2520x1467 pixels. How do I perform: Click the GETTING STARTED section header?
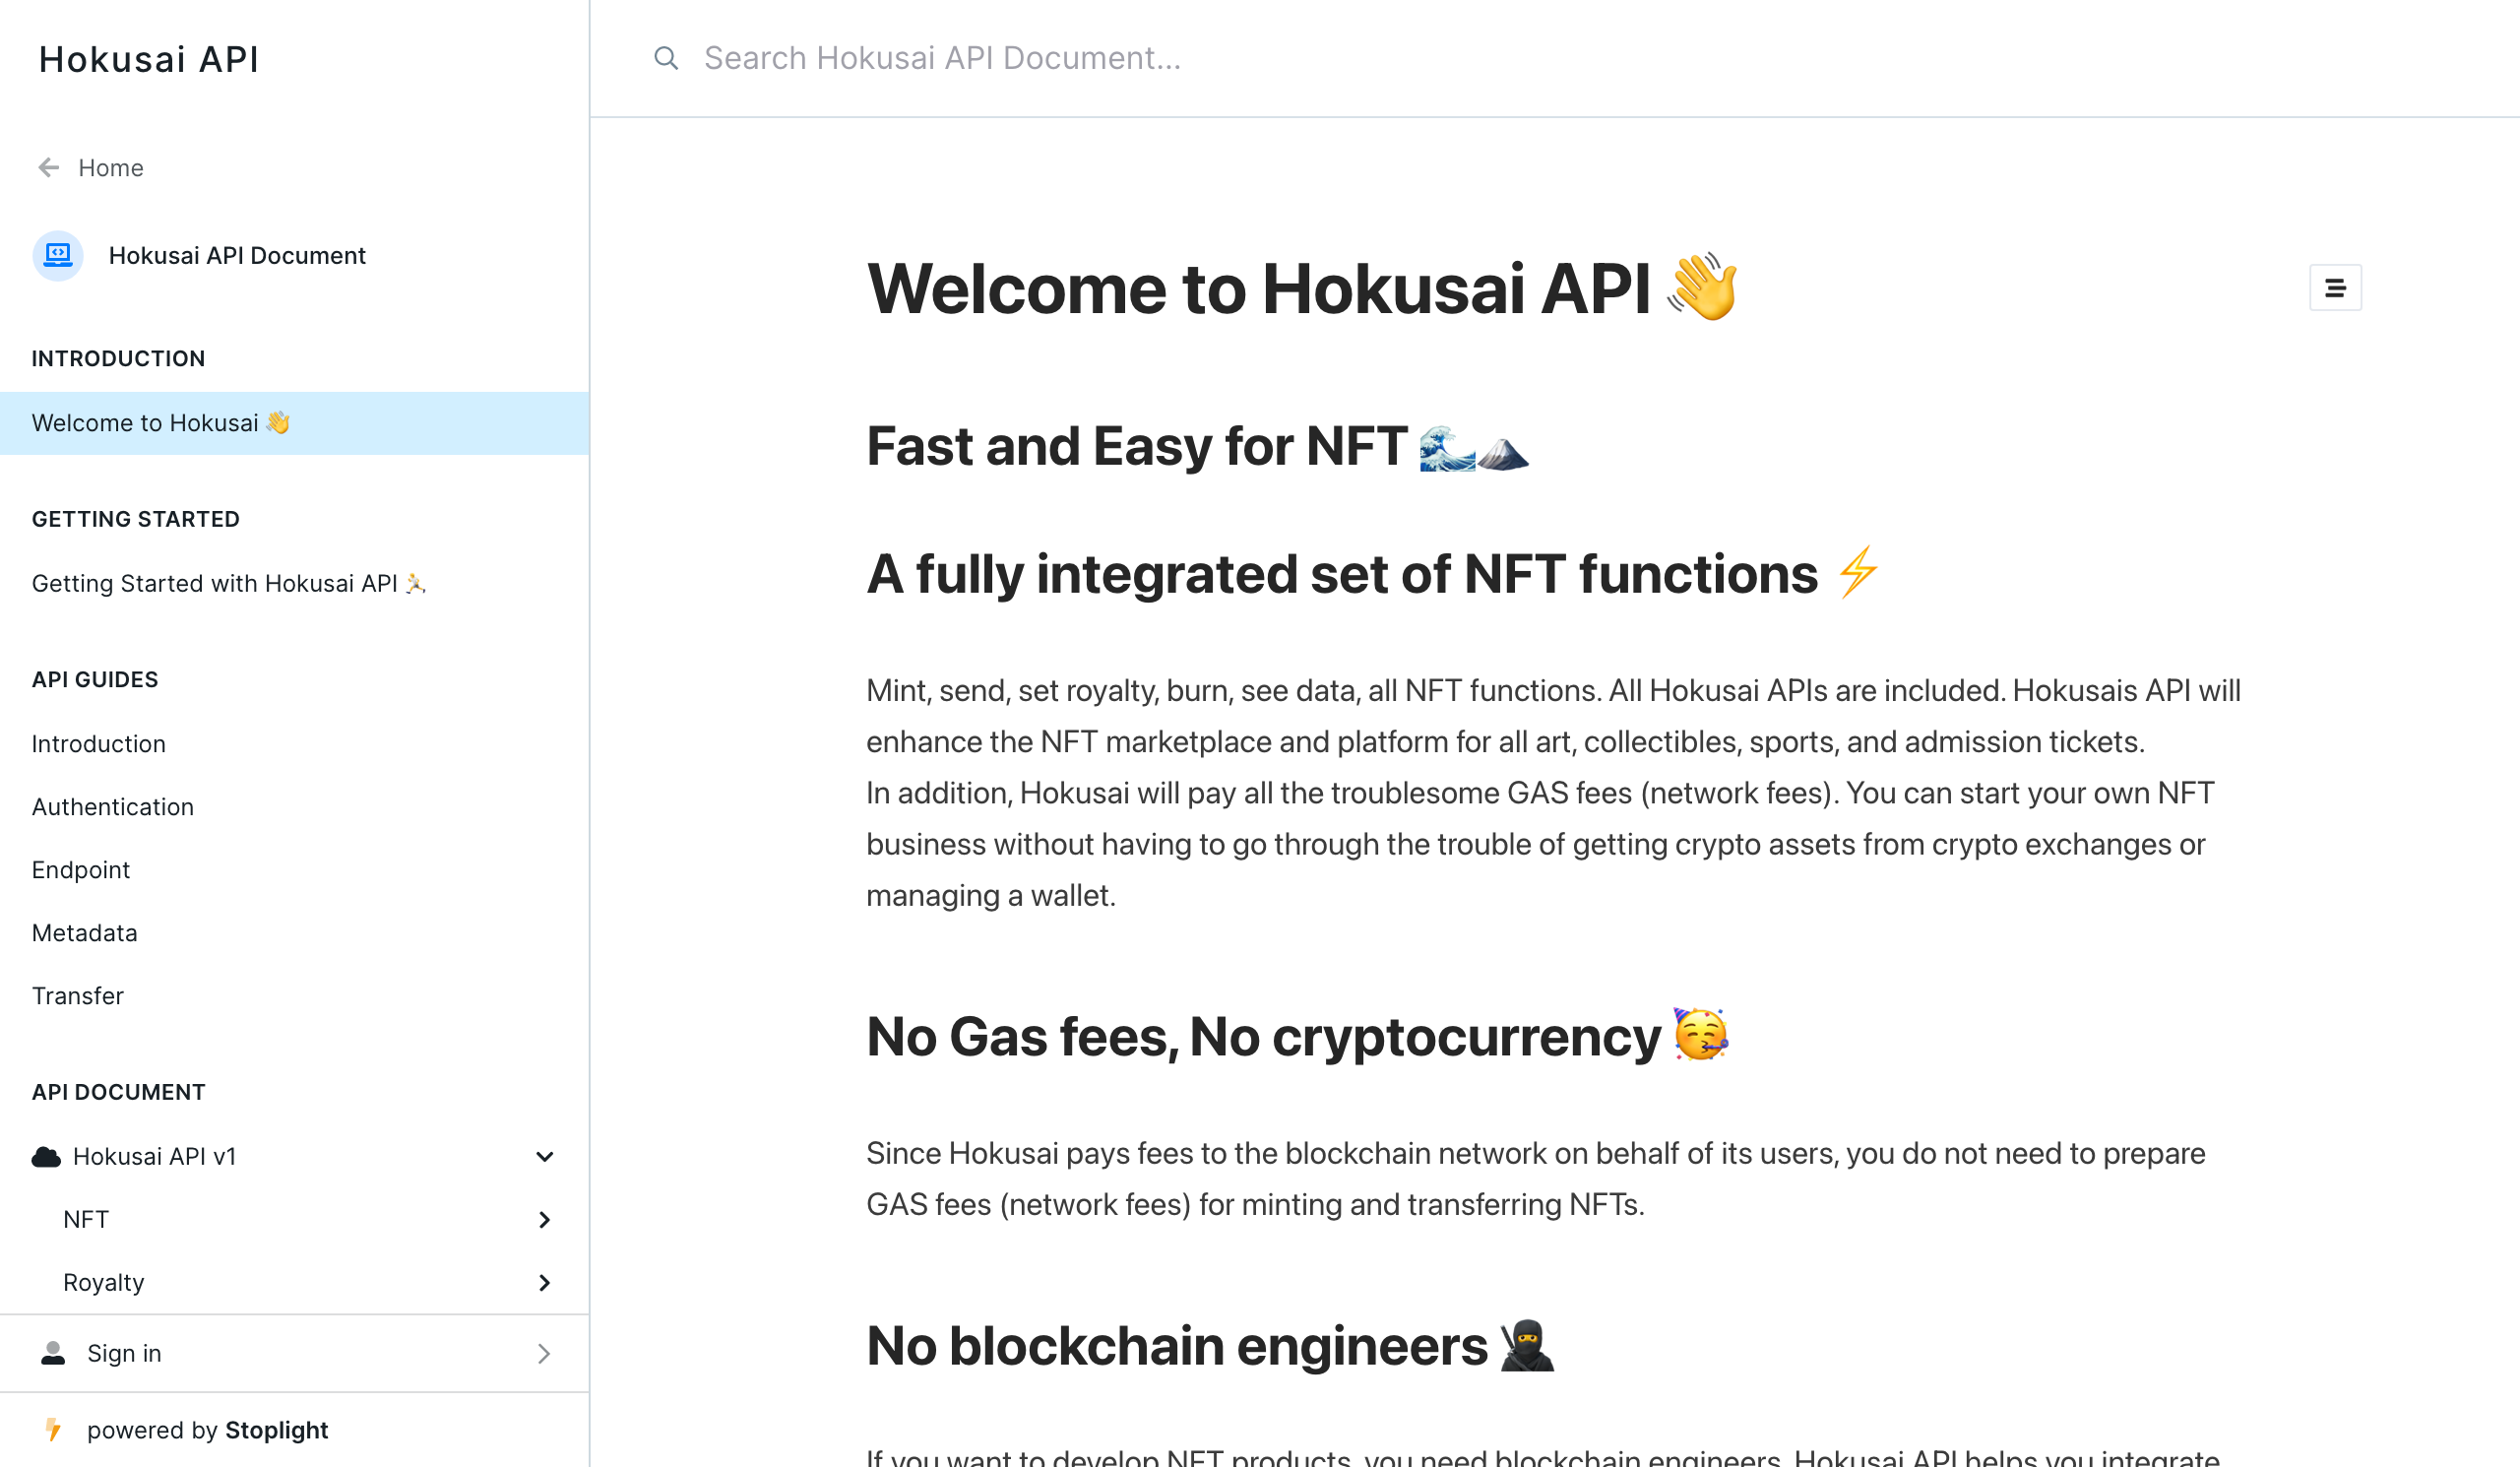coord(136,518)
